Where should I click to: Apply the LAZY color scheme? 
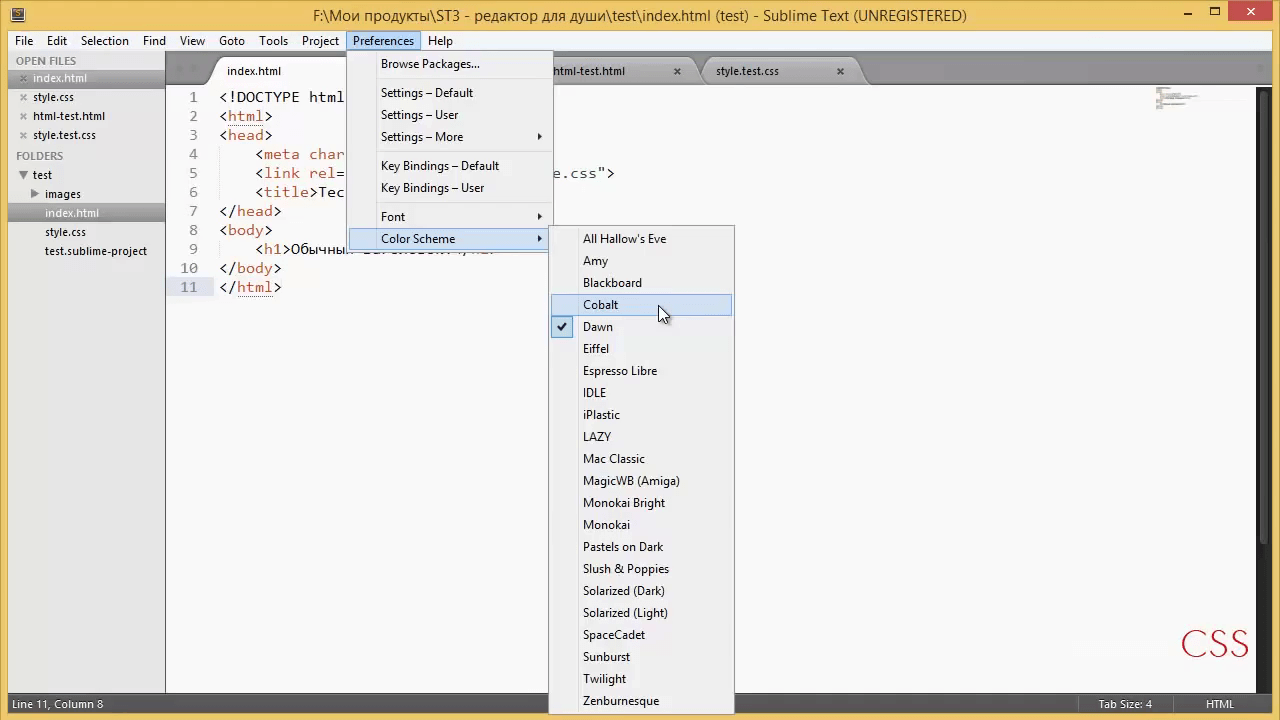(642, 437)
